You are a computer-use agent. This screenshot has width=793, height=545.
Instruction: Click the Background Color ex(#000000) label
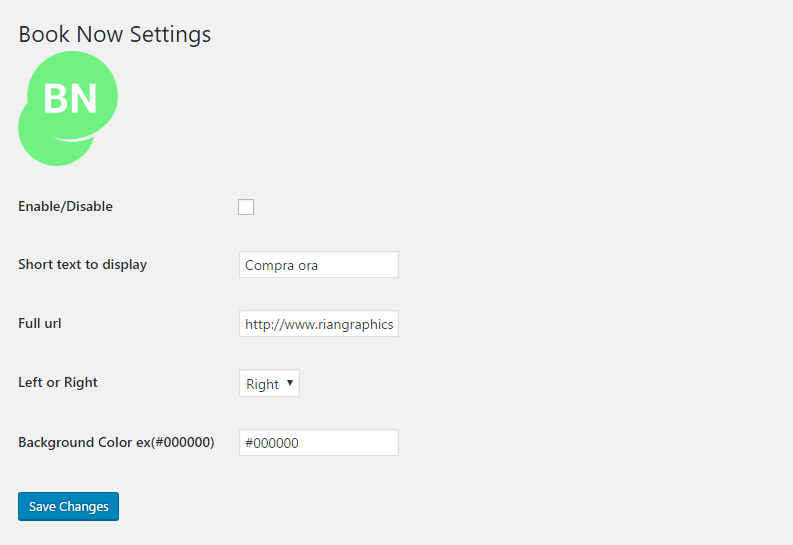click(x=116, y=442)
